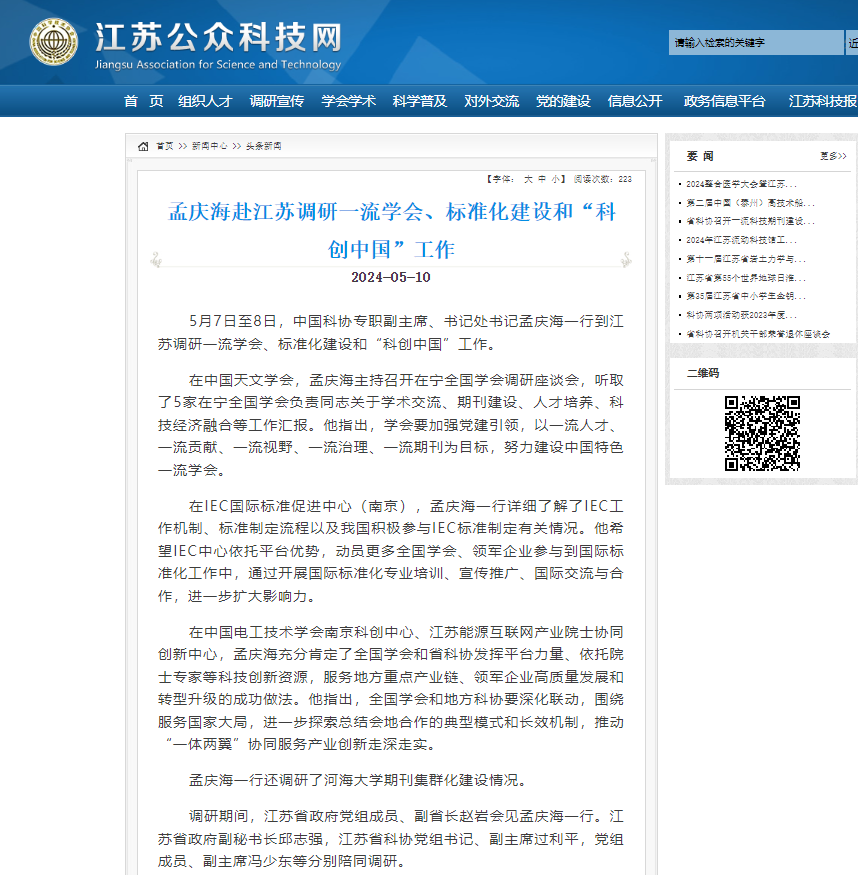This screenshot has width=858, height=875.
Task: Select 信息公开 in the navigation bar
Action: click(634, 101)
